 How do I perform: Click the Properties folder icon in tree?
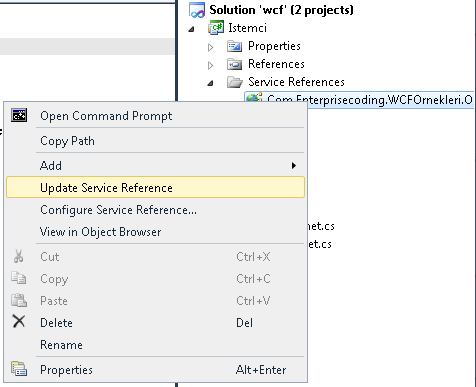tap(234, 46)
